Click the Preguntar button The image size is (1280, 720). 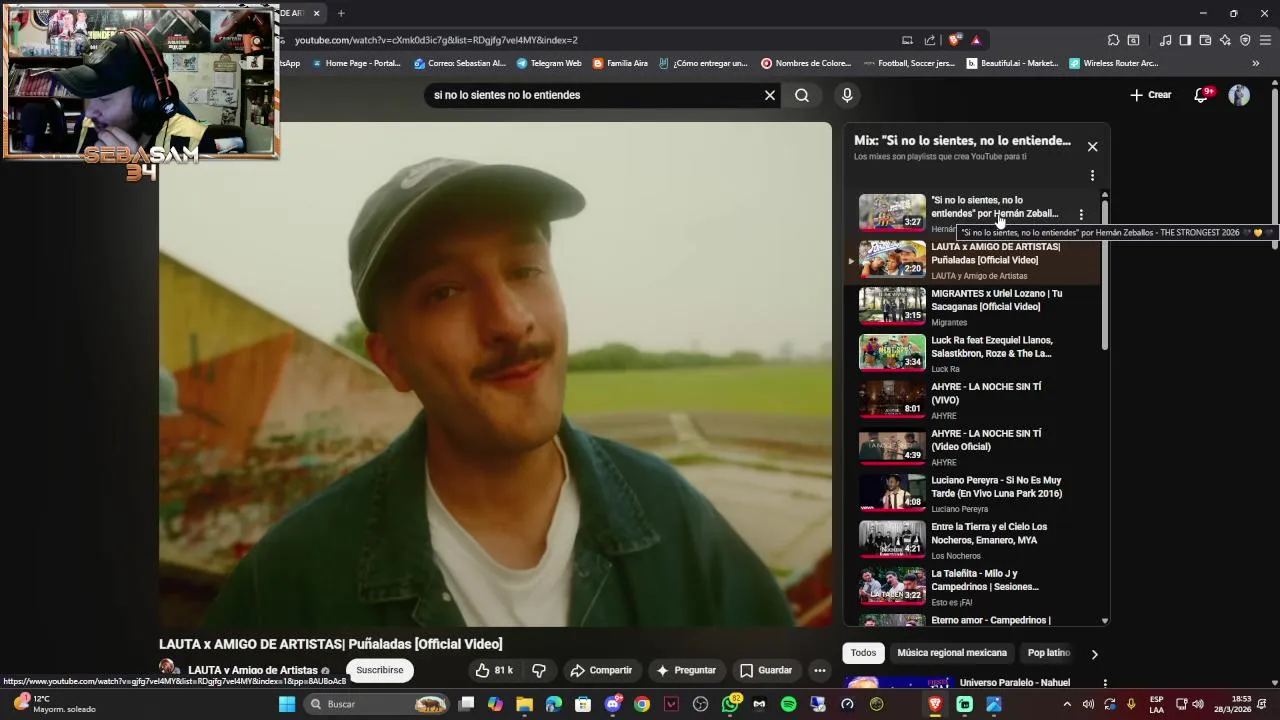click(x=686, y=670)
